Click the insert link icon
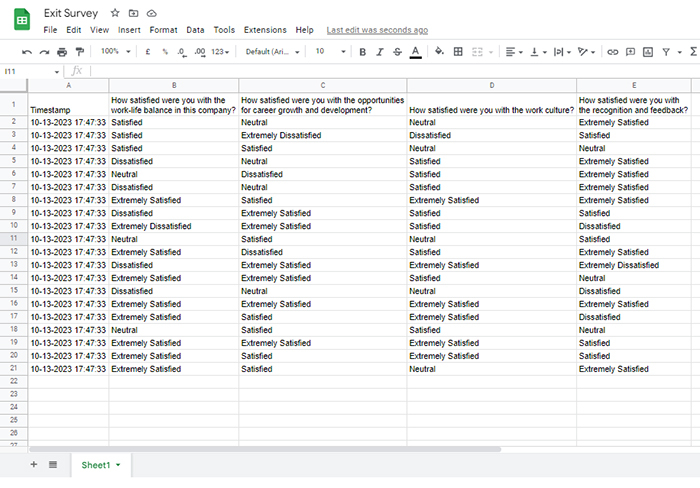Screen dimensions: 700x488 click(x=612, y=52)
